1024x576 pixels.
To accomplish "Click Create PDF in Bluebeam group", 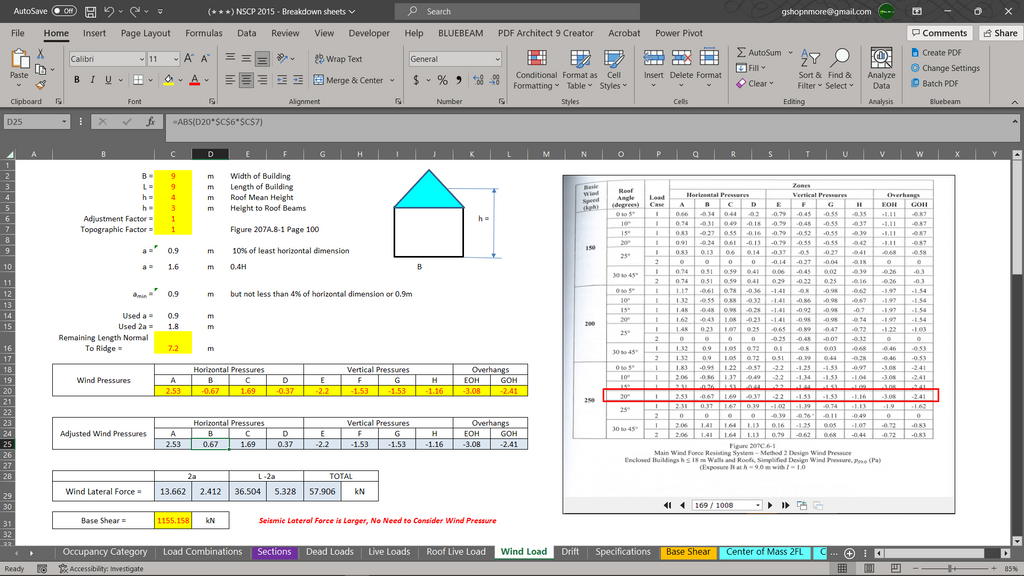I will coord(936,52).
